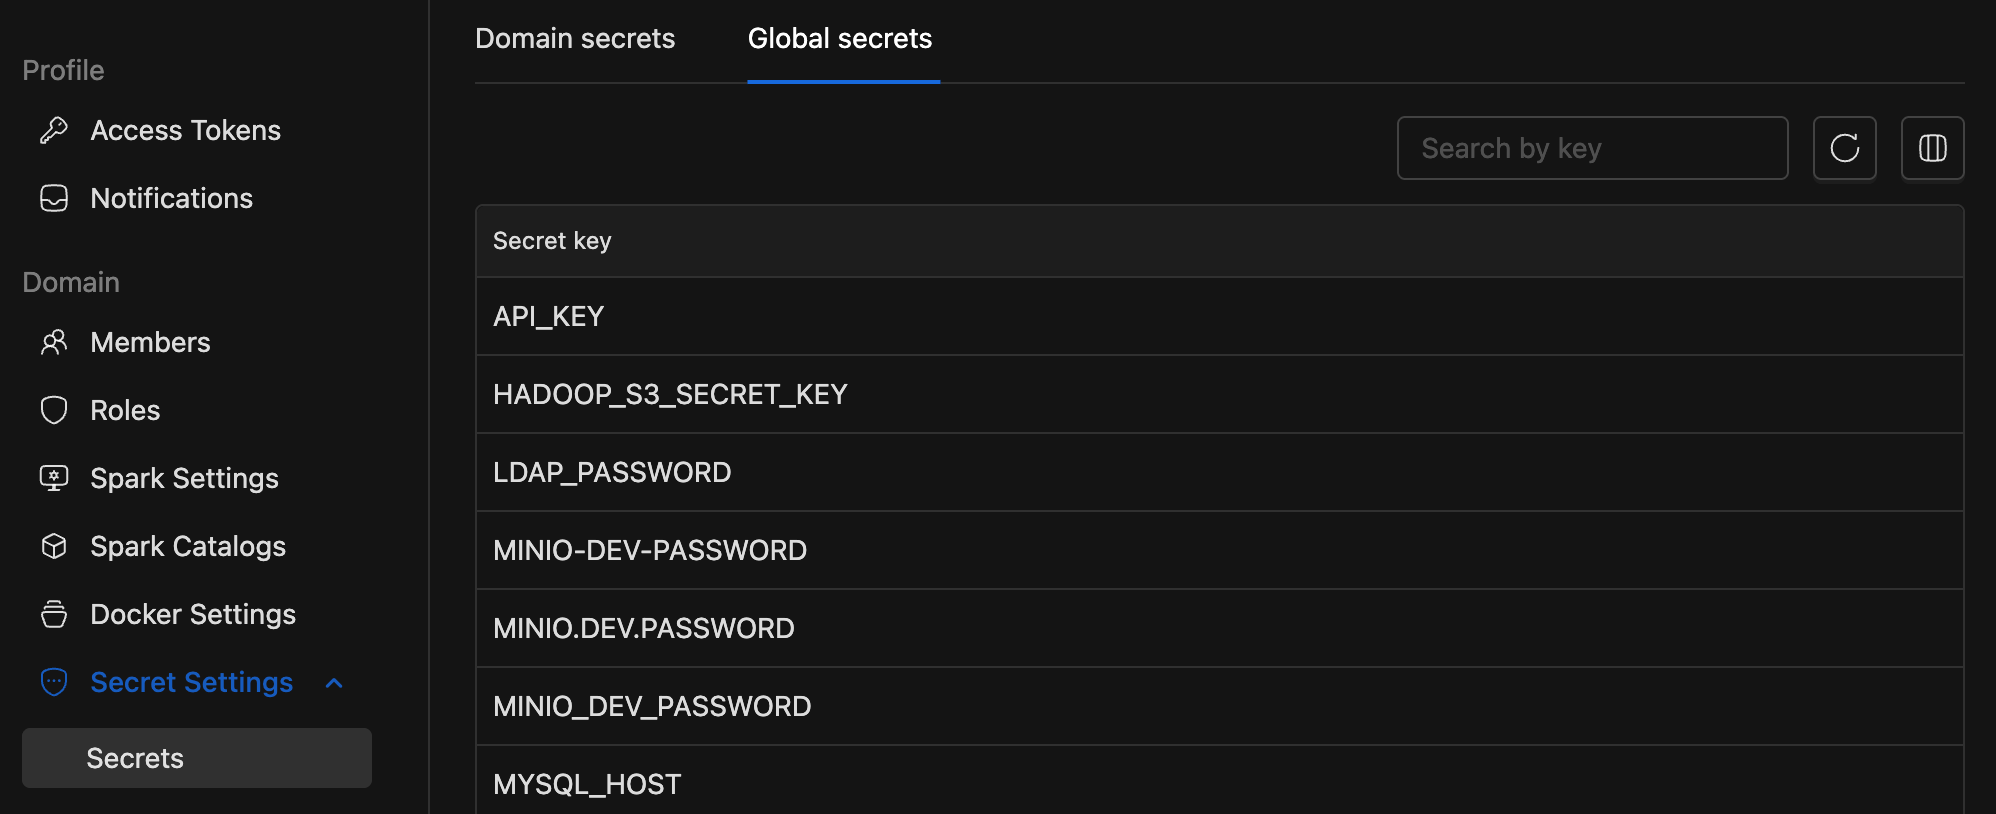This screenshot has width=1996, height=814.
Task: Click the Notifications inbox icon
Action: pos(55,198)
